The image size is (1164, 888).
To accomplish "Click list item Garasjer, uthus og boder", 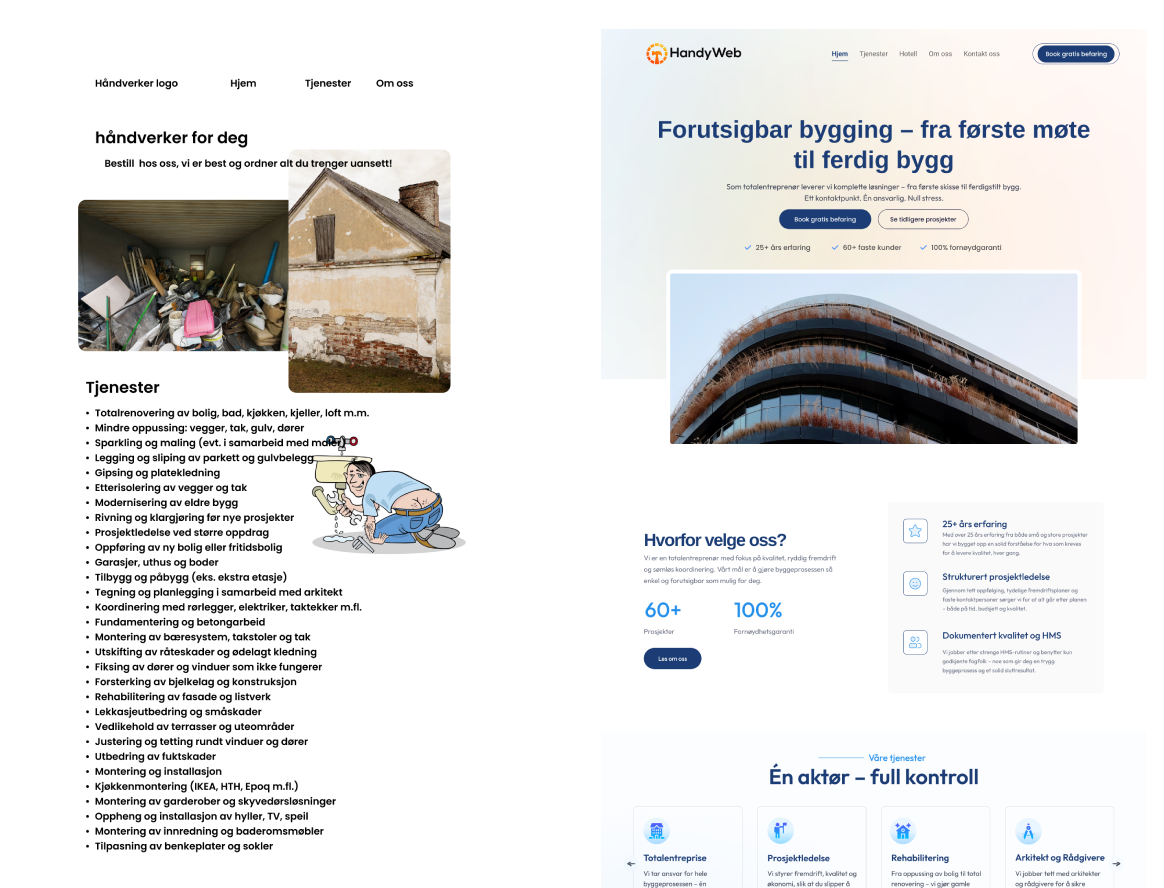I will coord(156,562).
